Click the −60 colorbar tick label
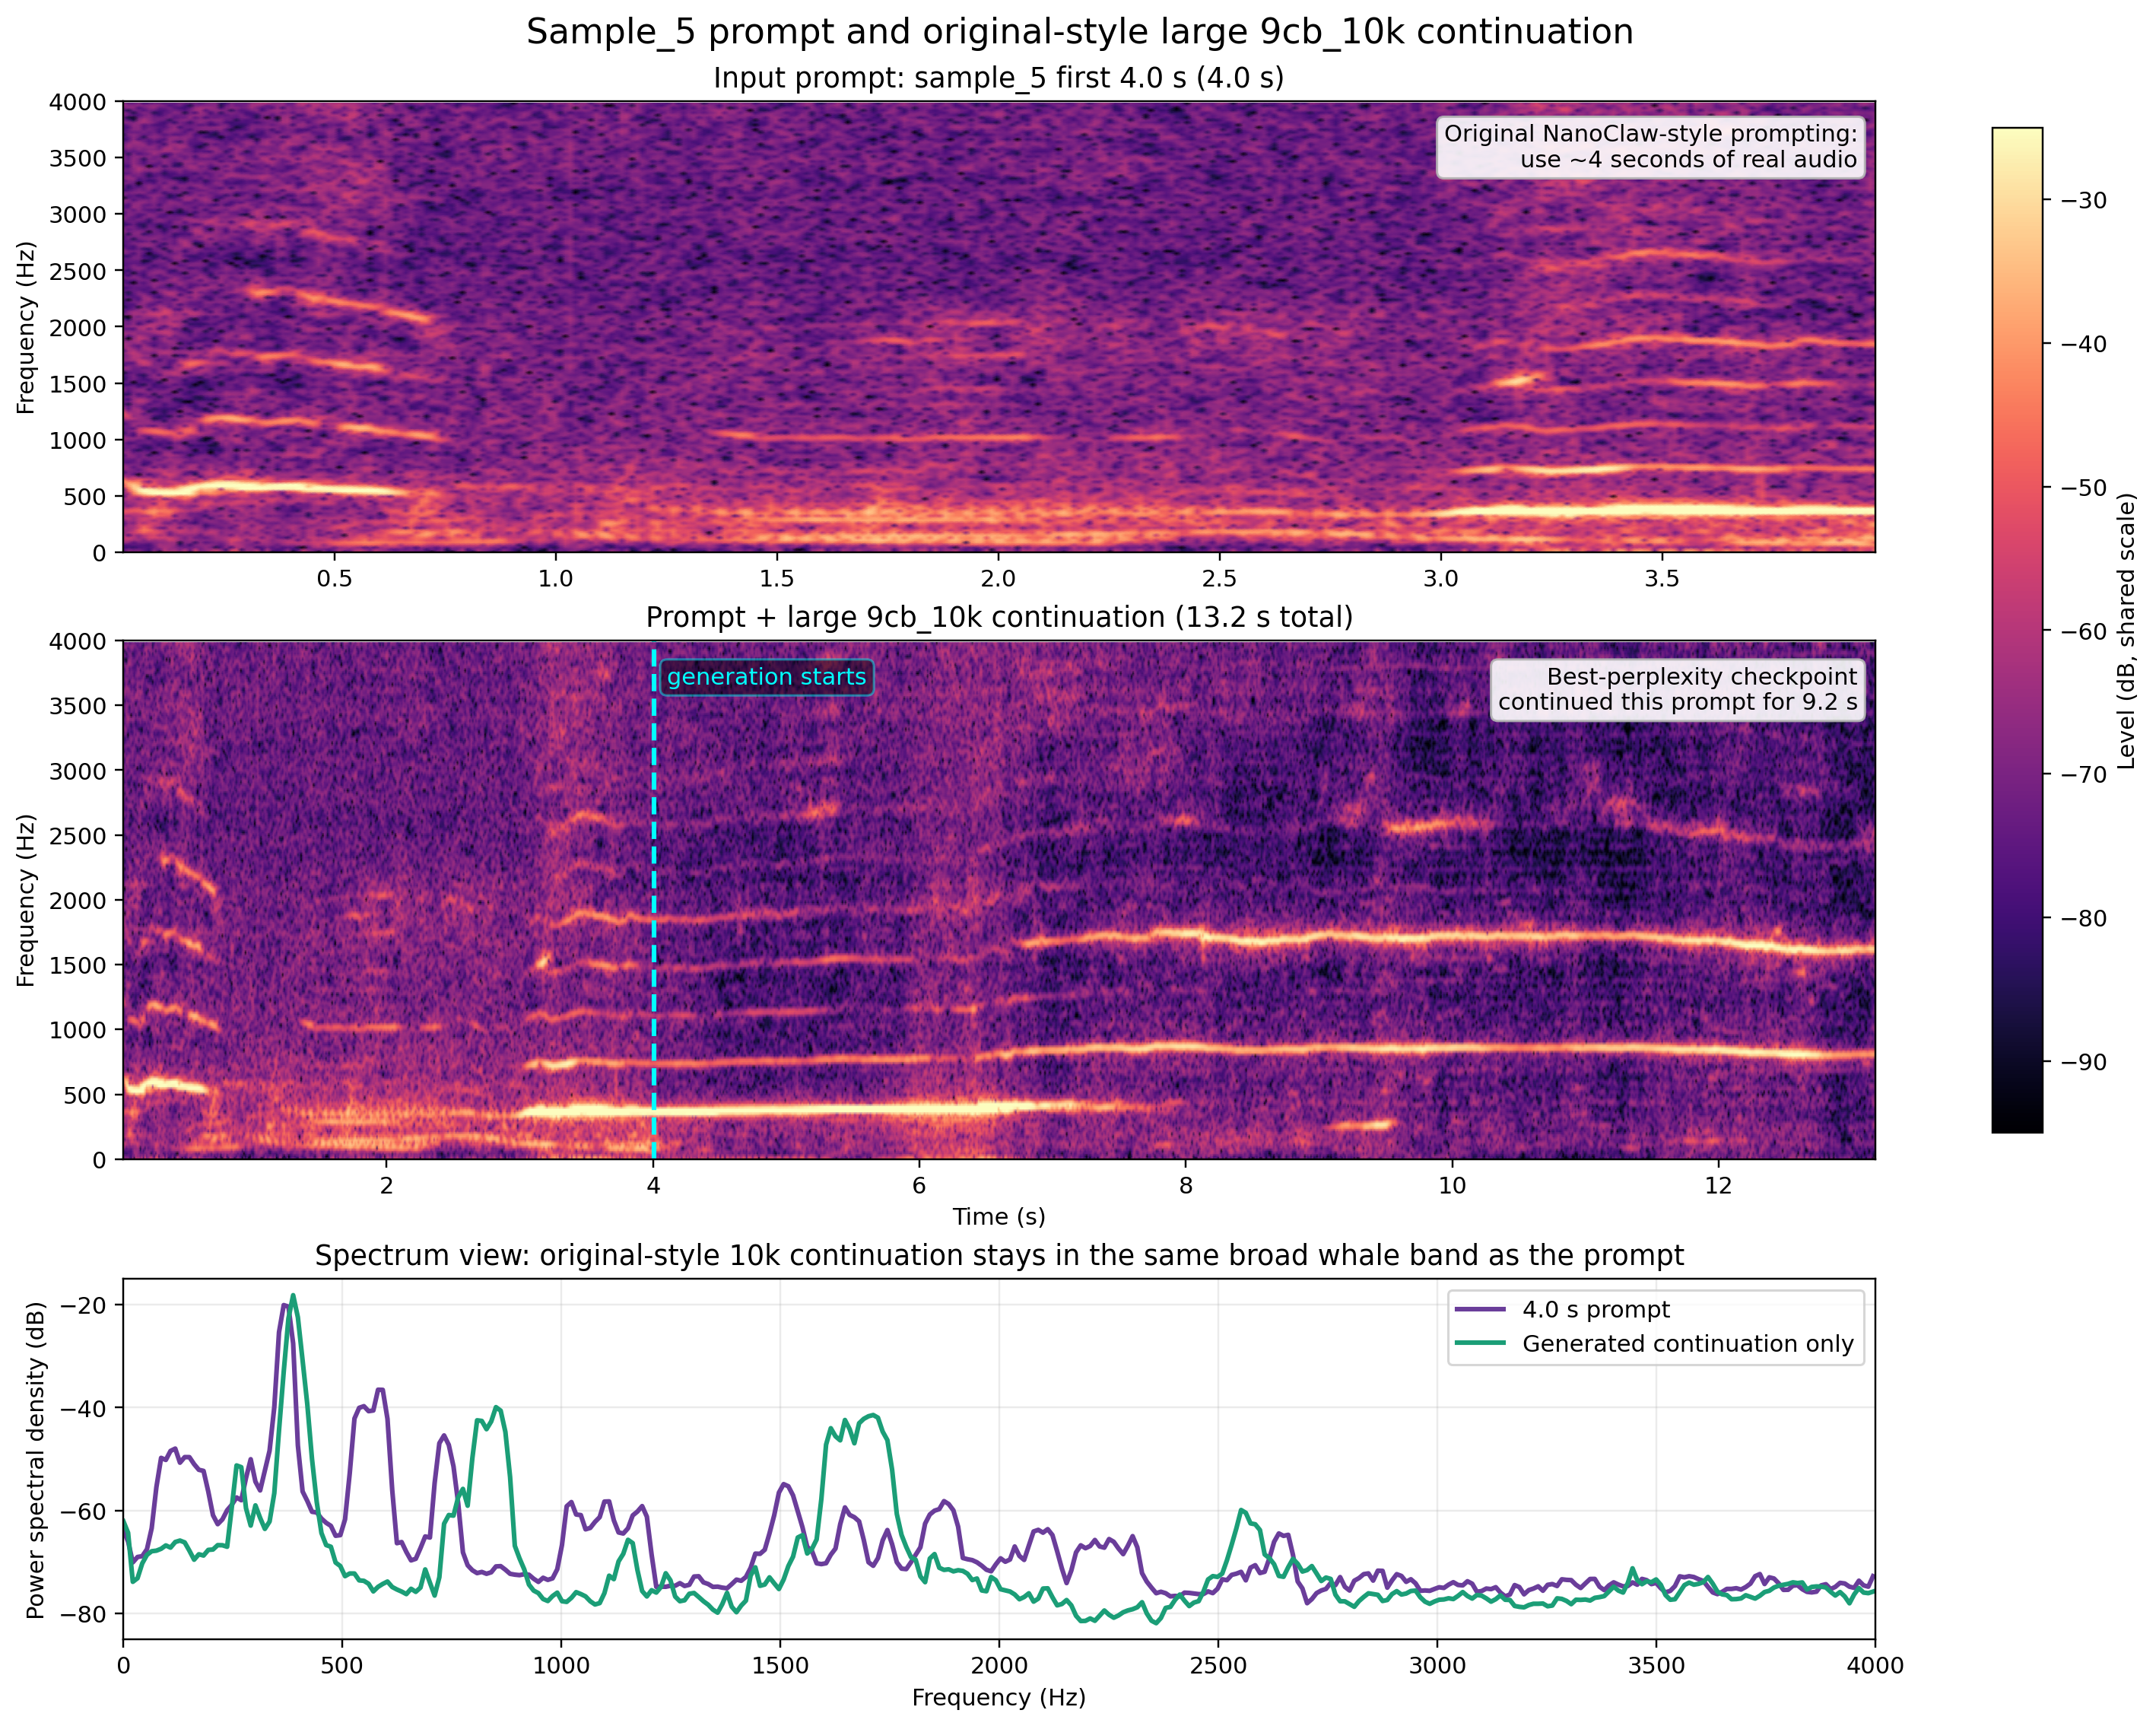The image size is (2156, 1726). click(x=2084, y=631)
